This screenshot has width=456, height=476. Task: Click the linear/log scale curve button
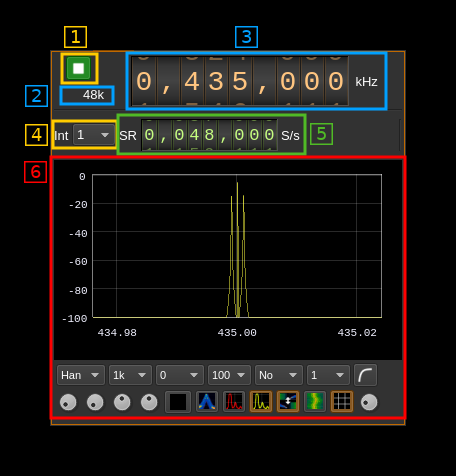365,375
